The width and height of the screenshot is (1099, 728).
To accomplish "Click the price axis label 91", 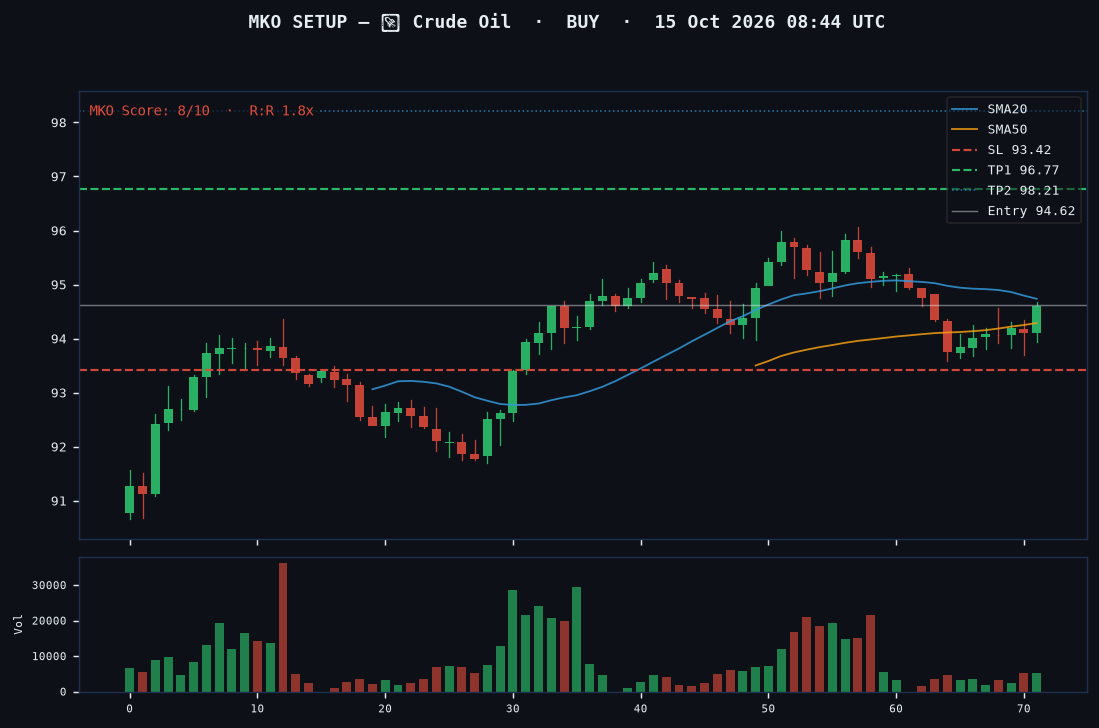I will [59, 502].
